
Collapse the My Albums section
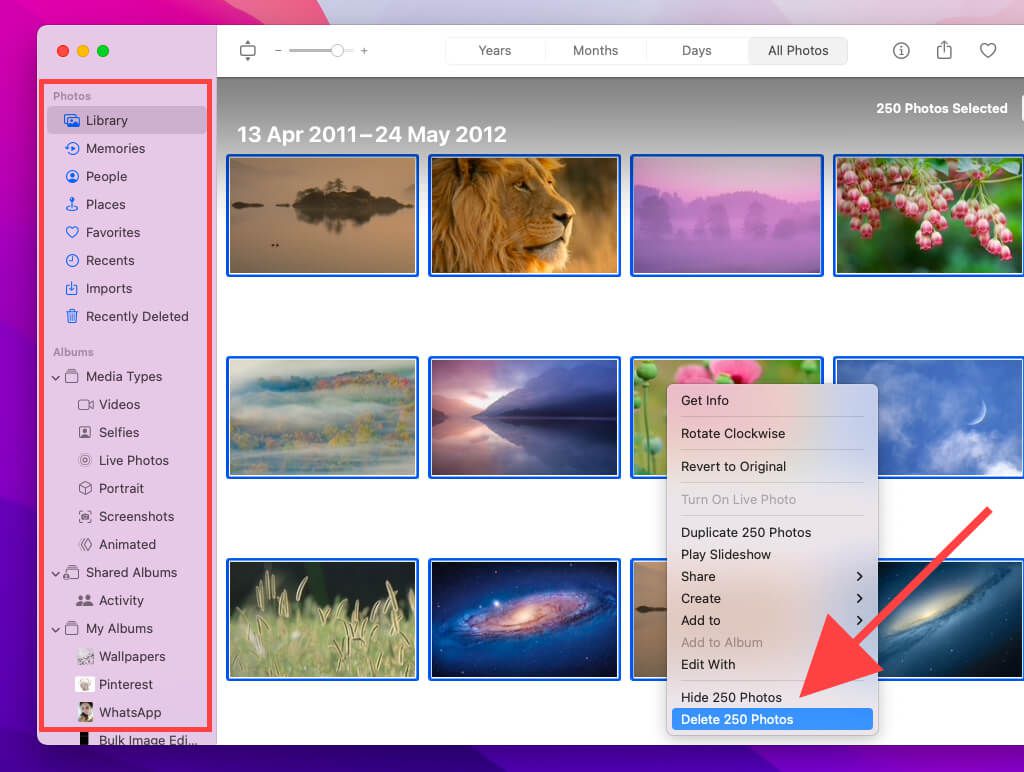(x=56, y=629)
